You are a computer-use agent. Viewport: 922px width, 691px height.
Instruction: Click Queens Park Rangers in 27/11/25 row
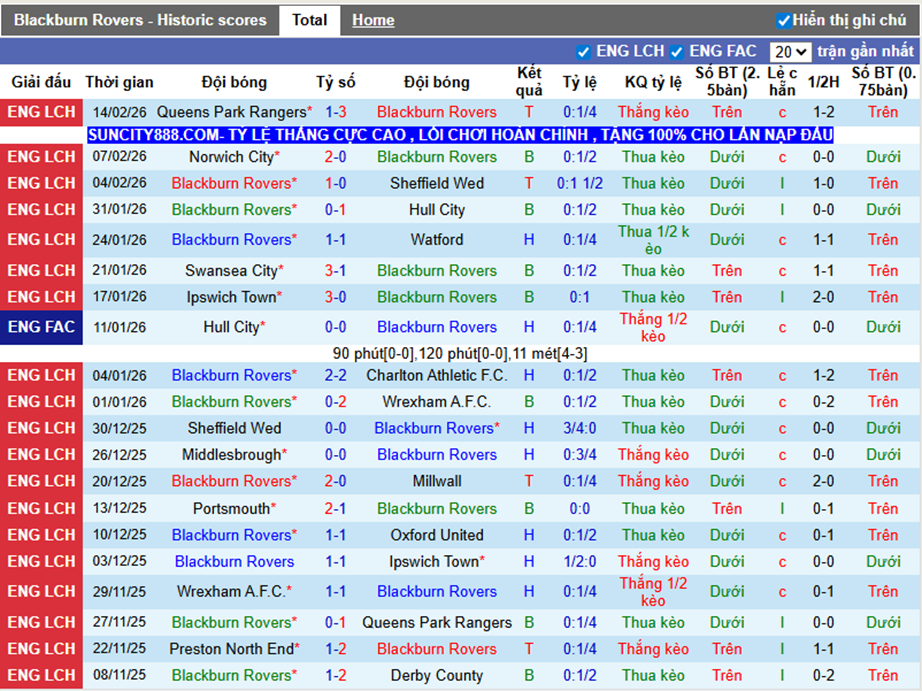(437, 622)
